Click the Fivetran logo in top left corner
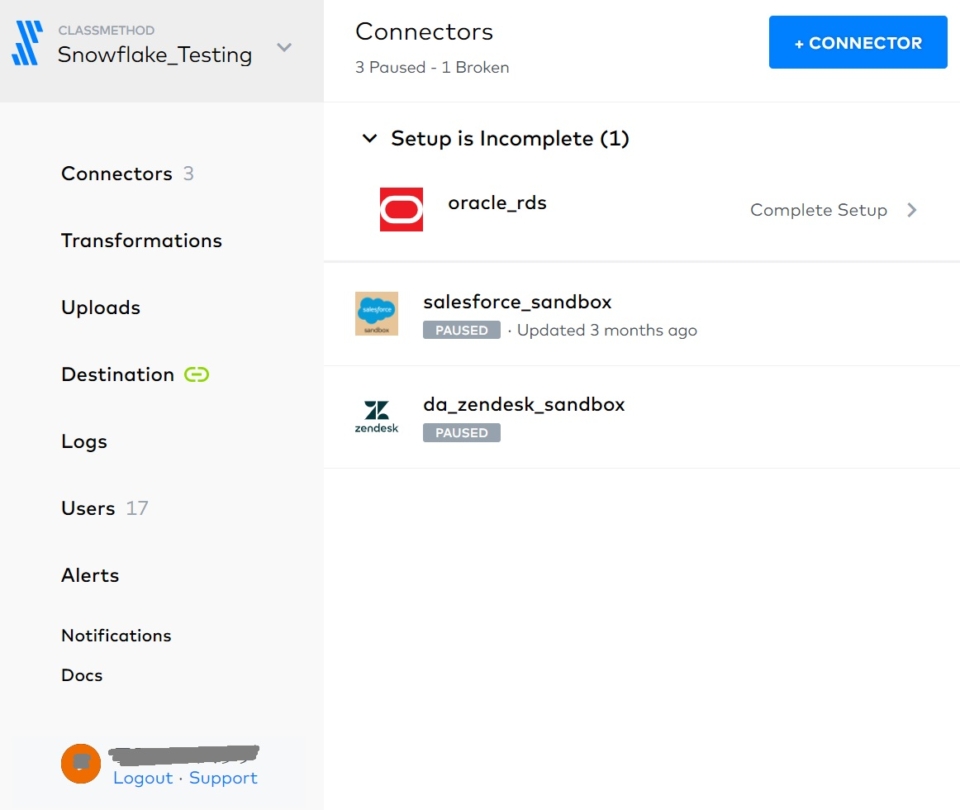 (28, 42)
